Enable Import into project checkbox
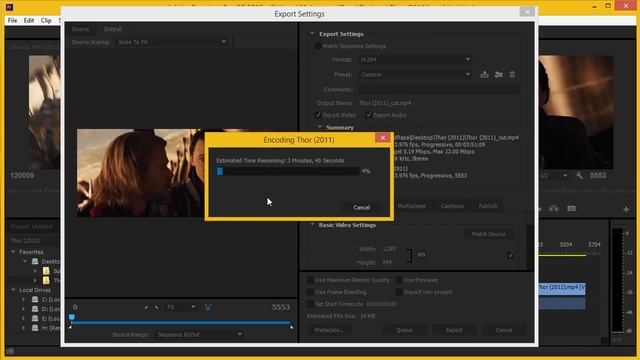The width and height of the screenshot is (640, 360). pyautogui.click(x=399, y=292)
